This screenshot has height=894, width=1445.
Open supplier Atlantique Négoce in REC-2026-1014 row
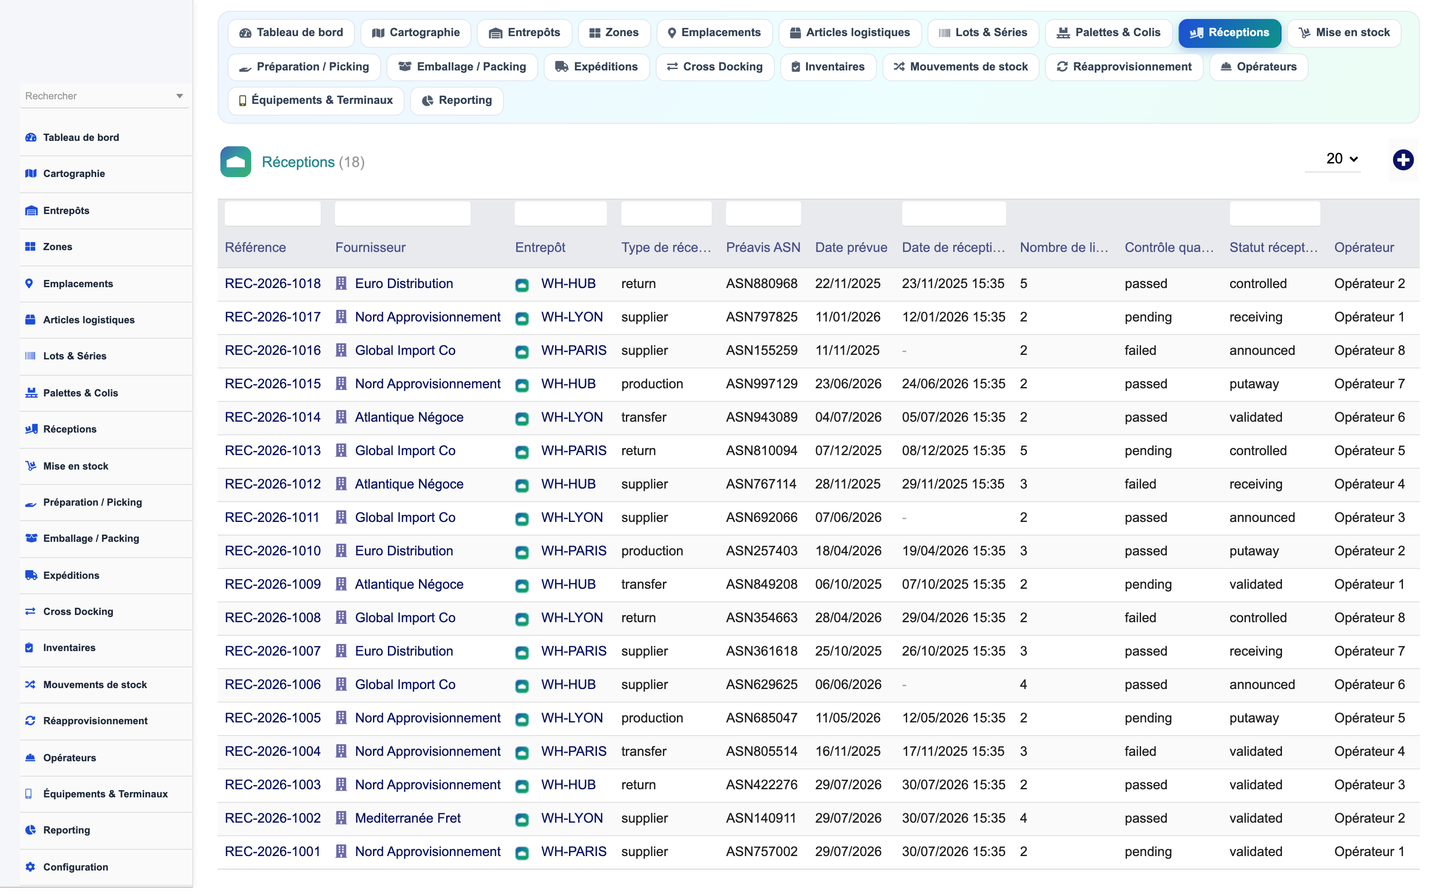click(x=409, y=417)
